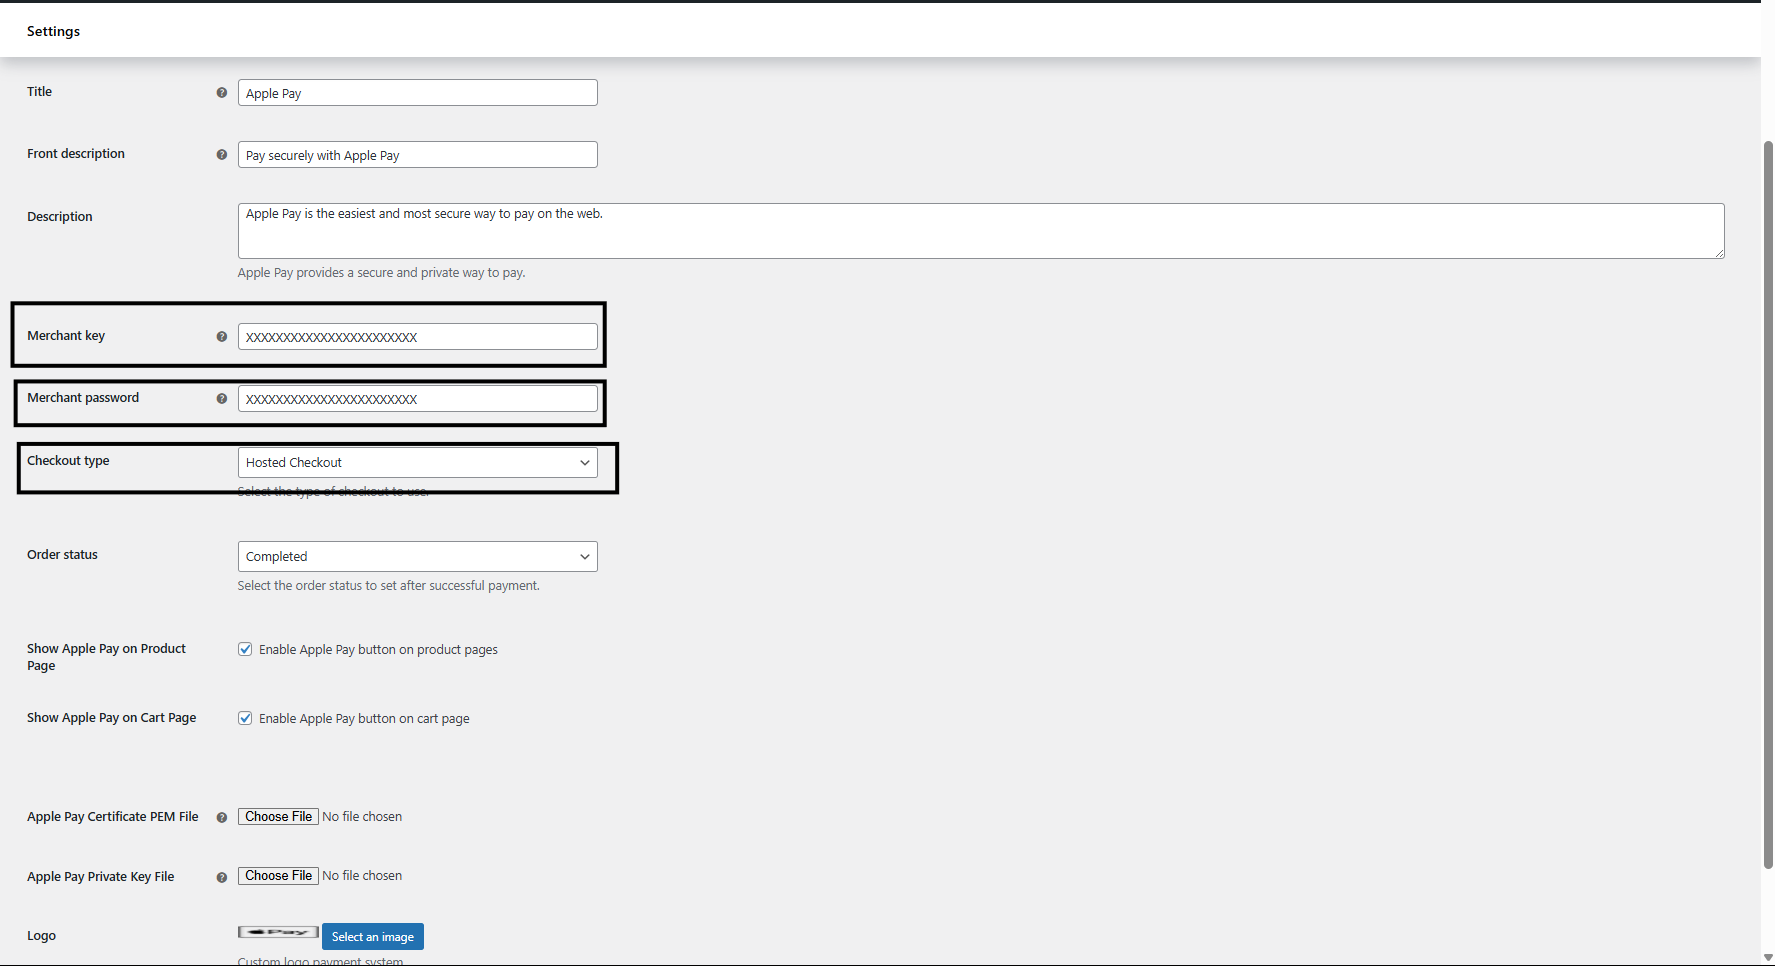Viewport: 1775px width, 966px height.
Task: Click 'No file chosen' beside Certificate PEM File
Action: click(362, 816)
